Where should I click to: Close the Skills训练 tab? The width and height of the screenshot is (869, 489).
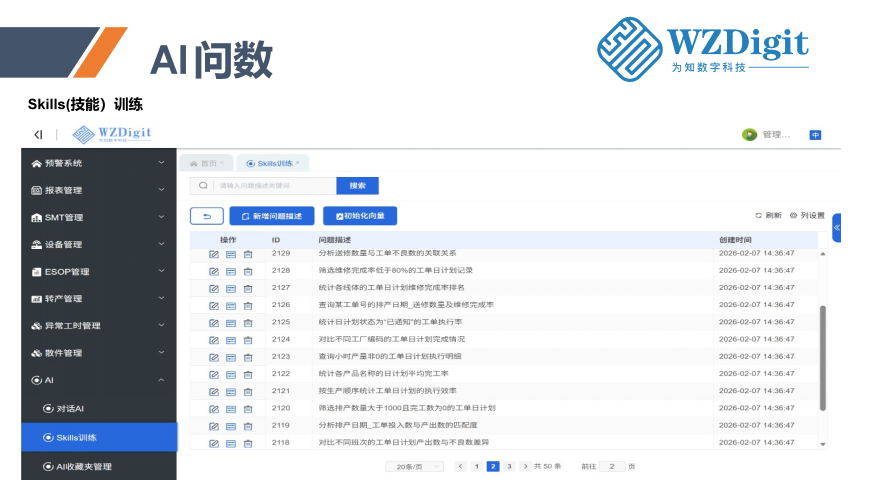coord(298,163)
